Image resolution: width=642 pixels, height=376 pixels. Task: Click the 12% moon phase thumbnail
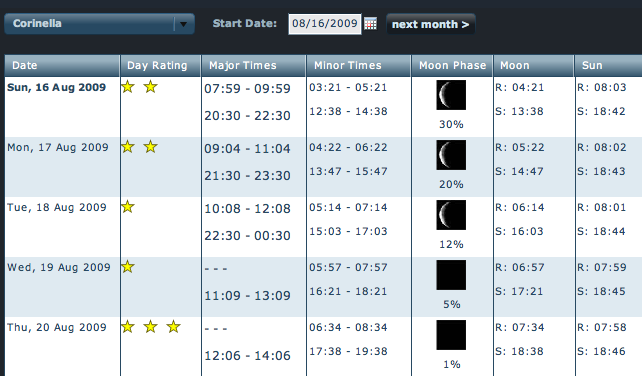point(451,215)
